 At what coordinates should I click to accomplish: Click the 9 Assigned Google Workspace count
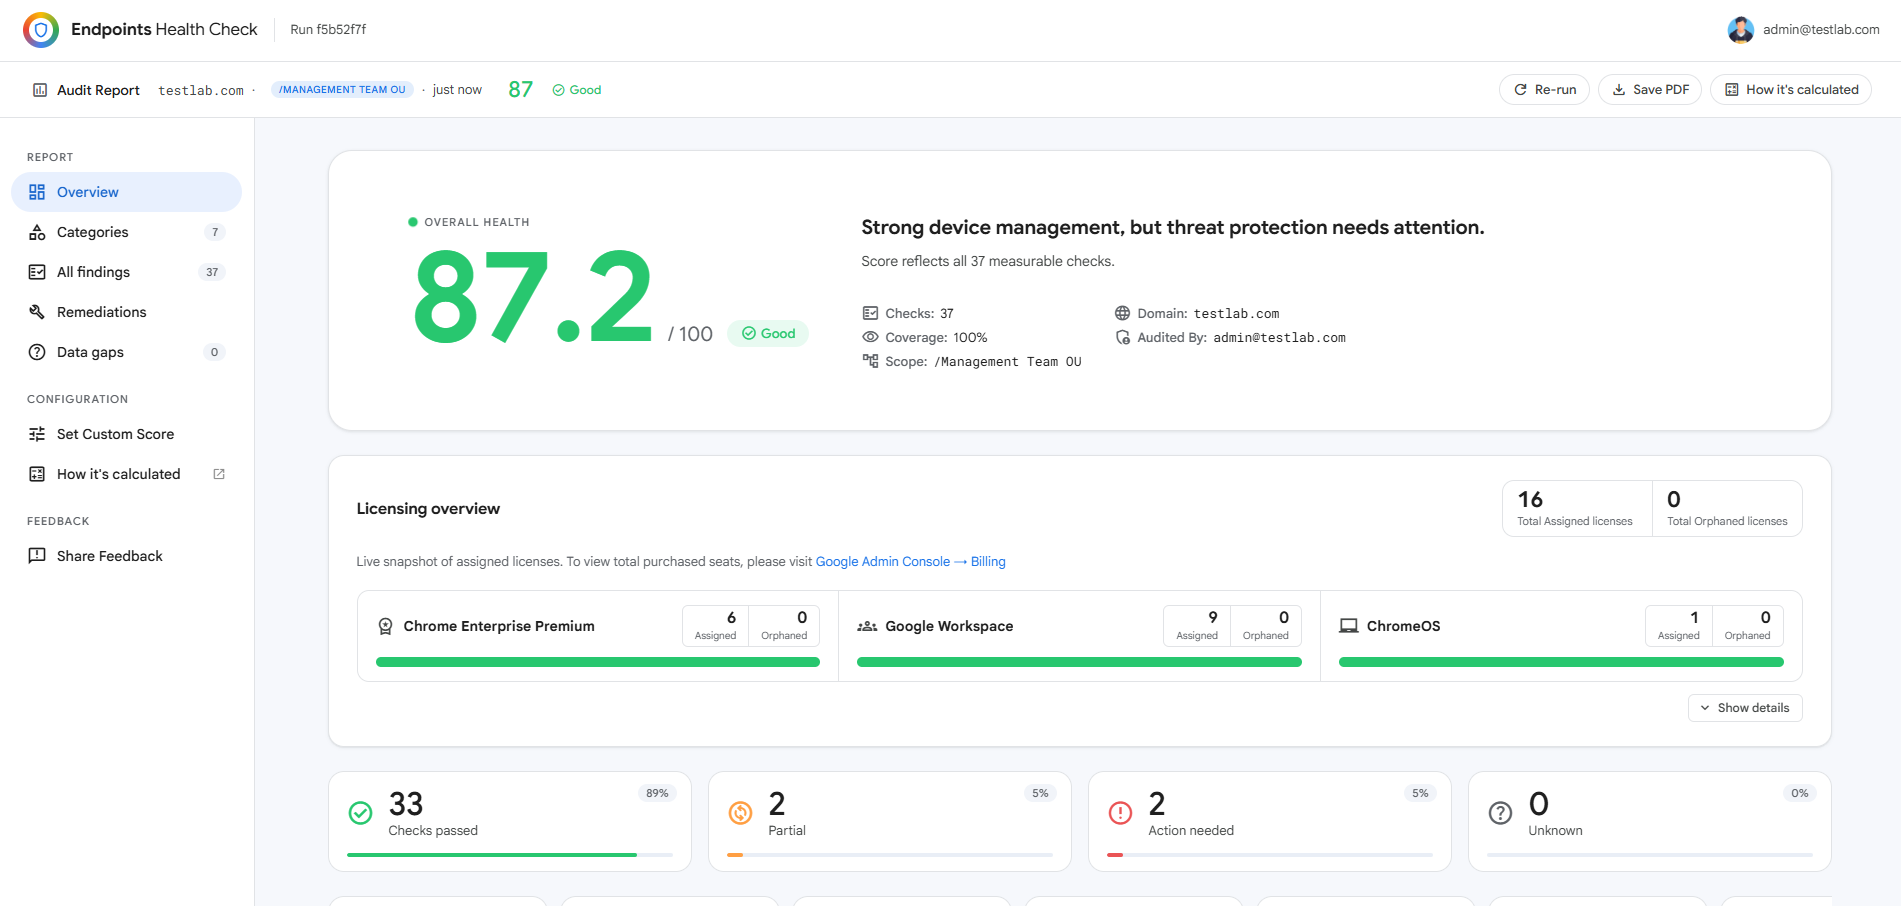[x=1197, y=626]
